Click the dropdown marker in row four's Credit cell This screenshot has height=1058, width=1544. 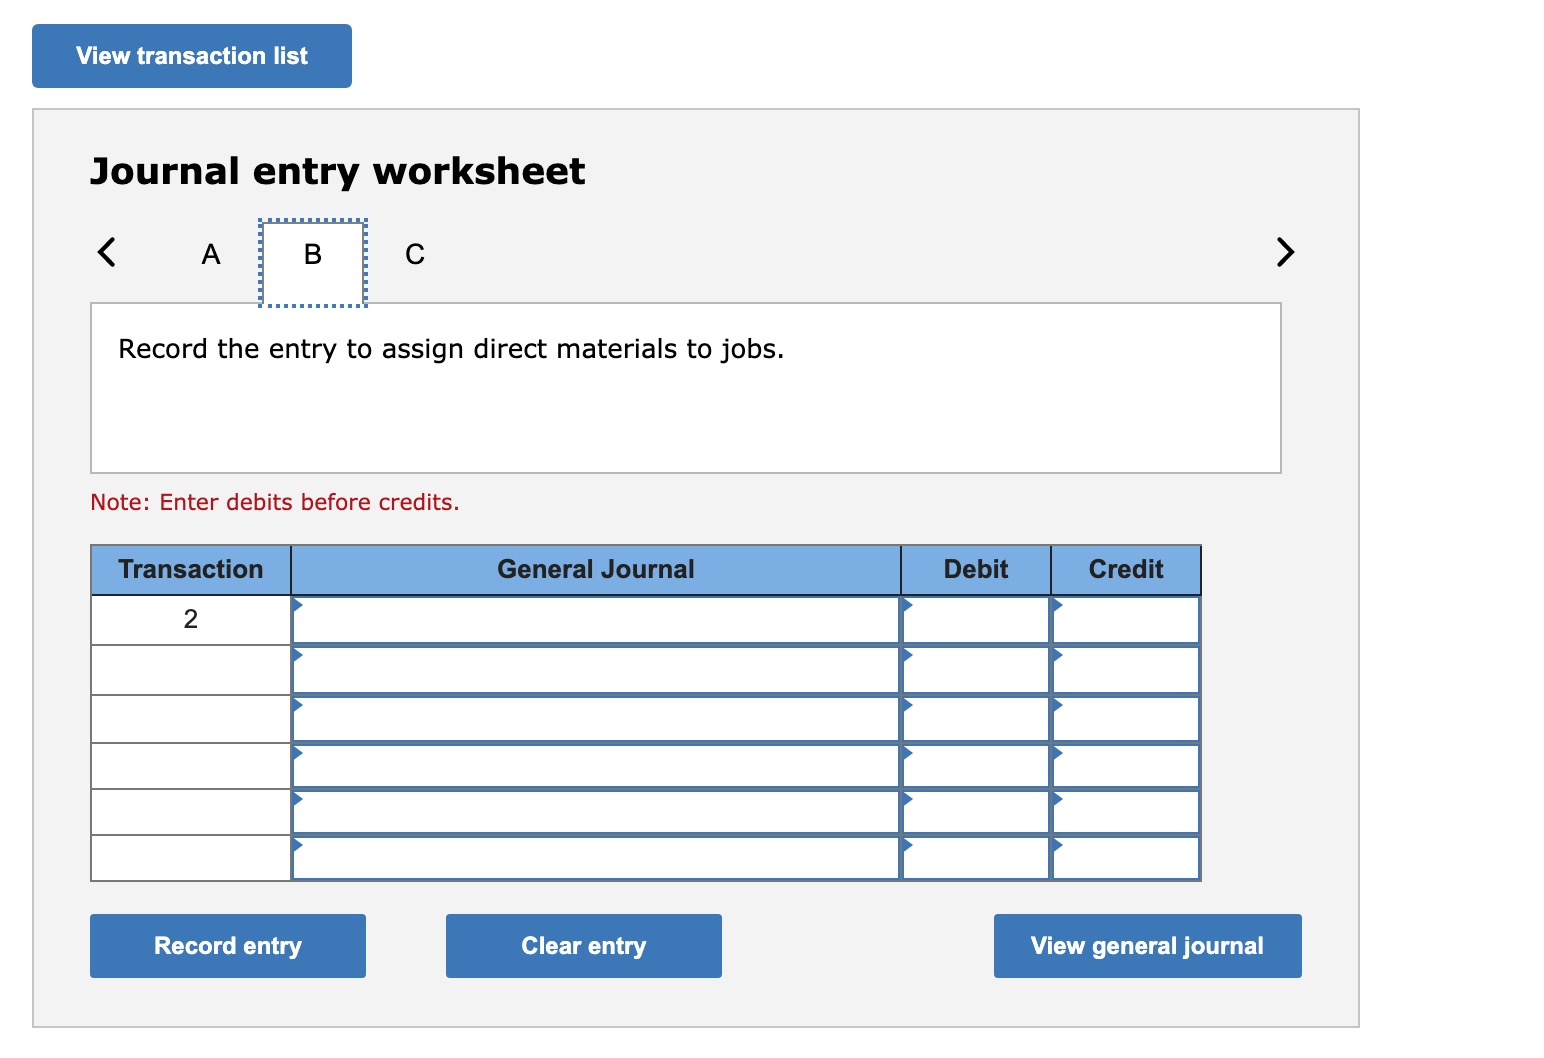(x=1058, y=752)
